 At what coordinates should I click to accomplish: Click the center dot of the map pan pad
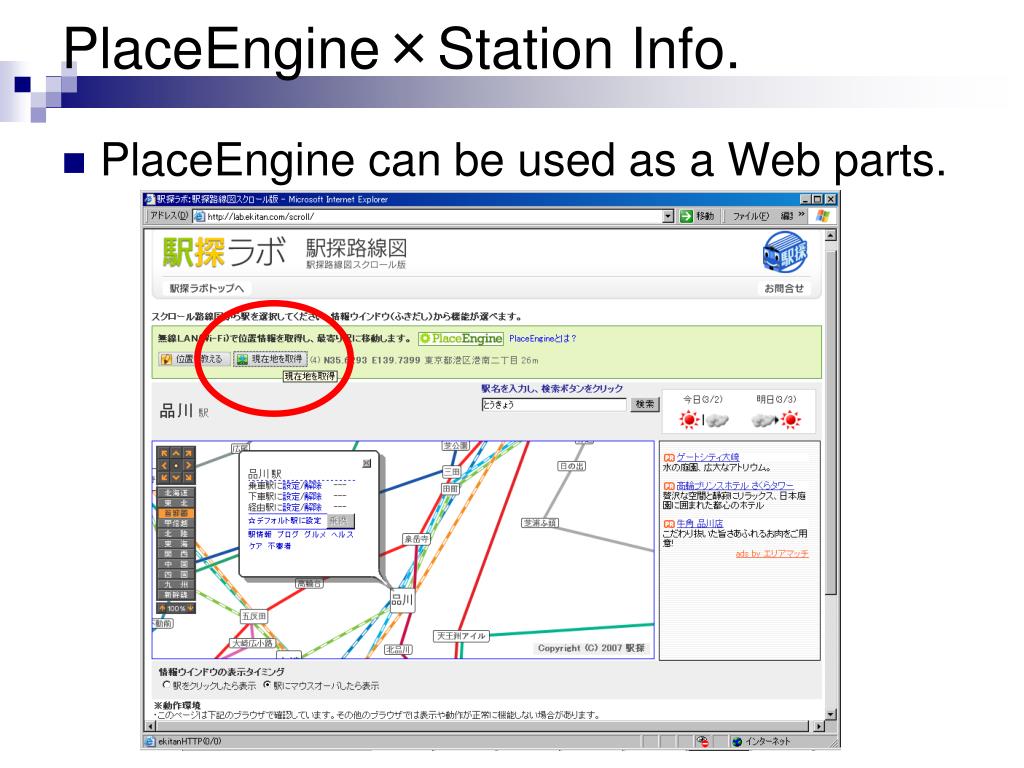(x=176, y=466)
